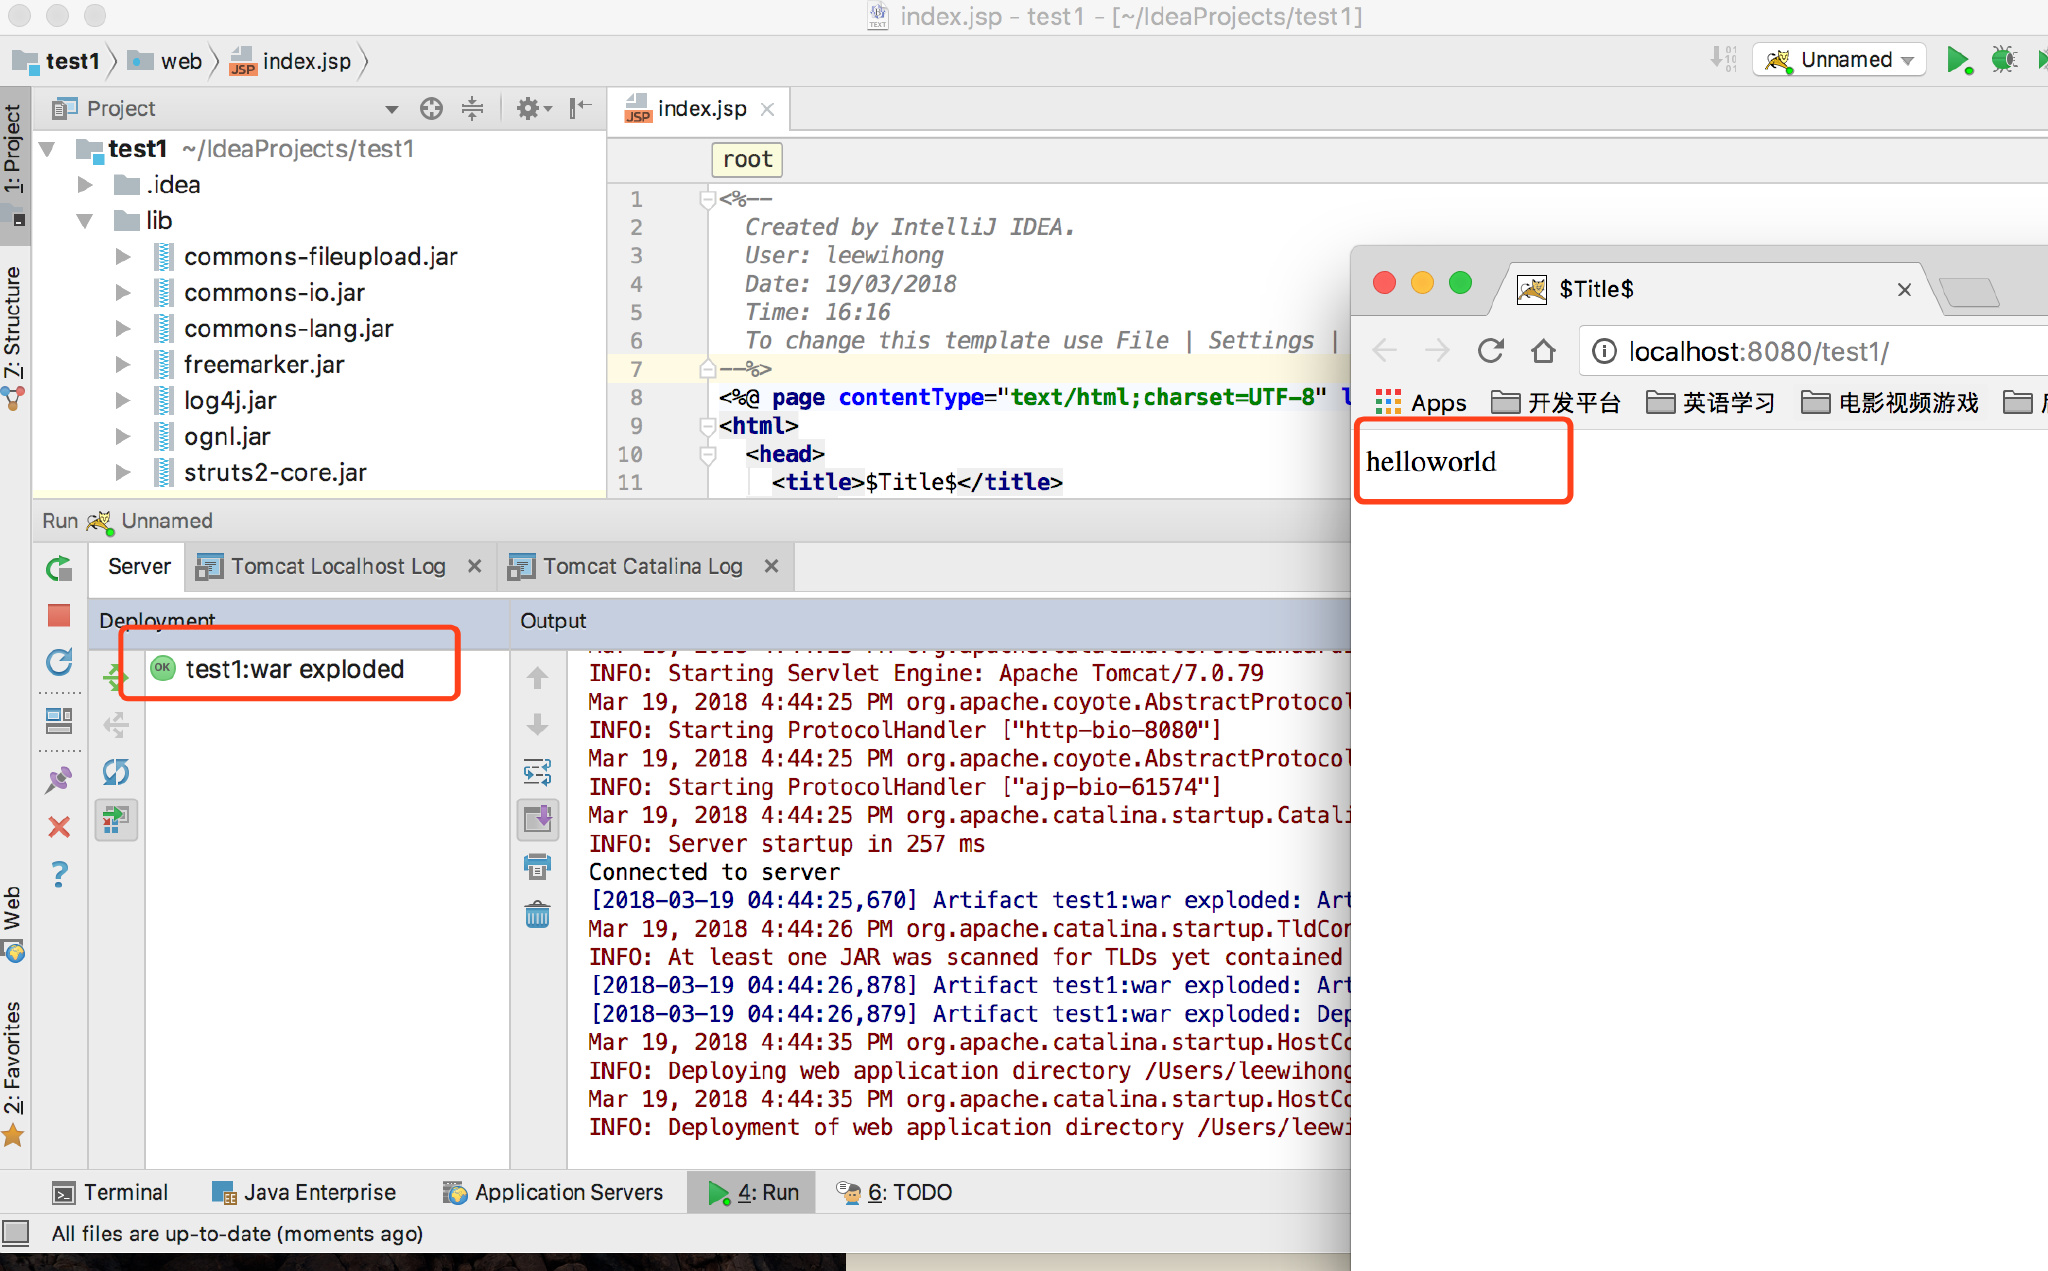Click the Print output icon

tap(537, 866)
